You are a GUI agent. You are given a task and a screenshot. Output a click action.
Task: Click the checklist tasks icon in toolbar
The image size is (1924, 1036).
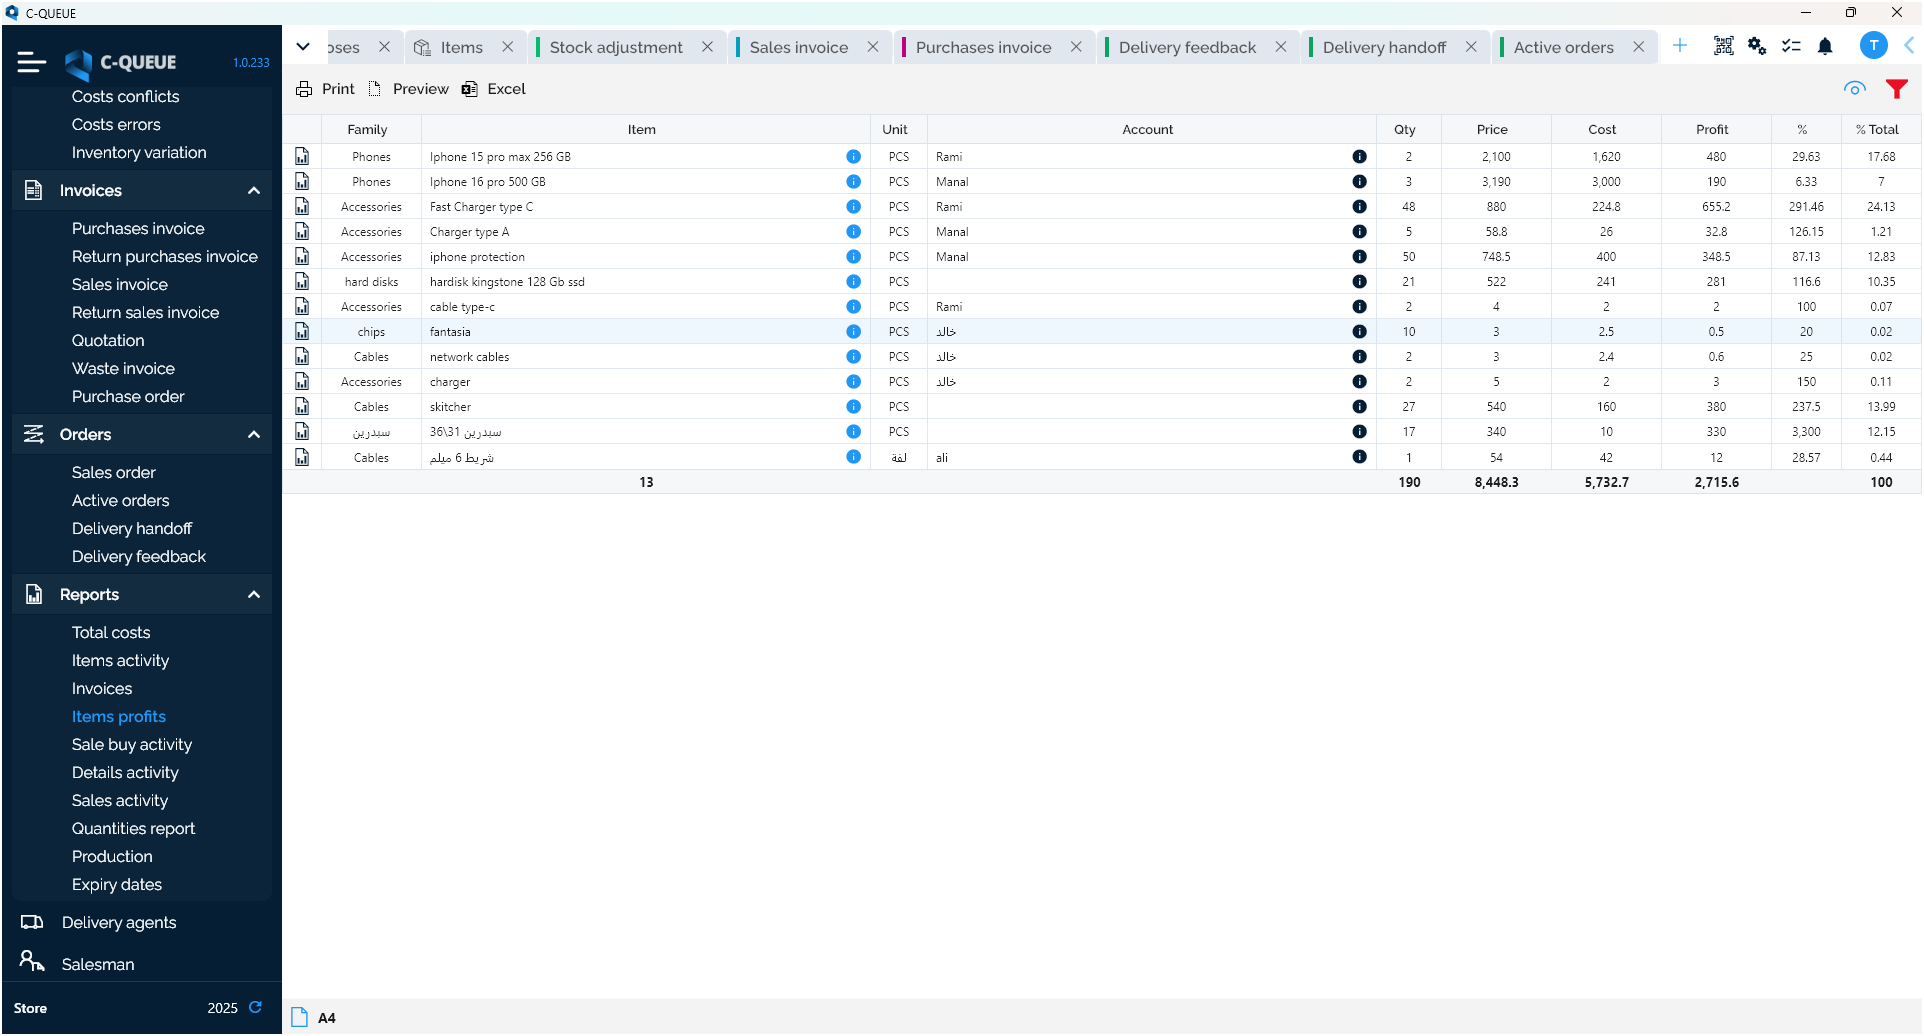click(1791, 47)
